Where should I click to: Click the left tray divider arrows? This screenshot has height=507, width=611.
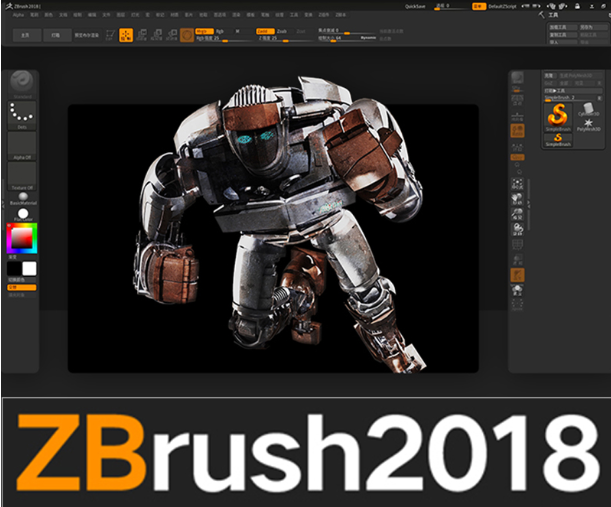pos(2,203)
